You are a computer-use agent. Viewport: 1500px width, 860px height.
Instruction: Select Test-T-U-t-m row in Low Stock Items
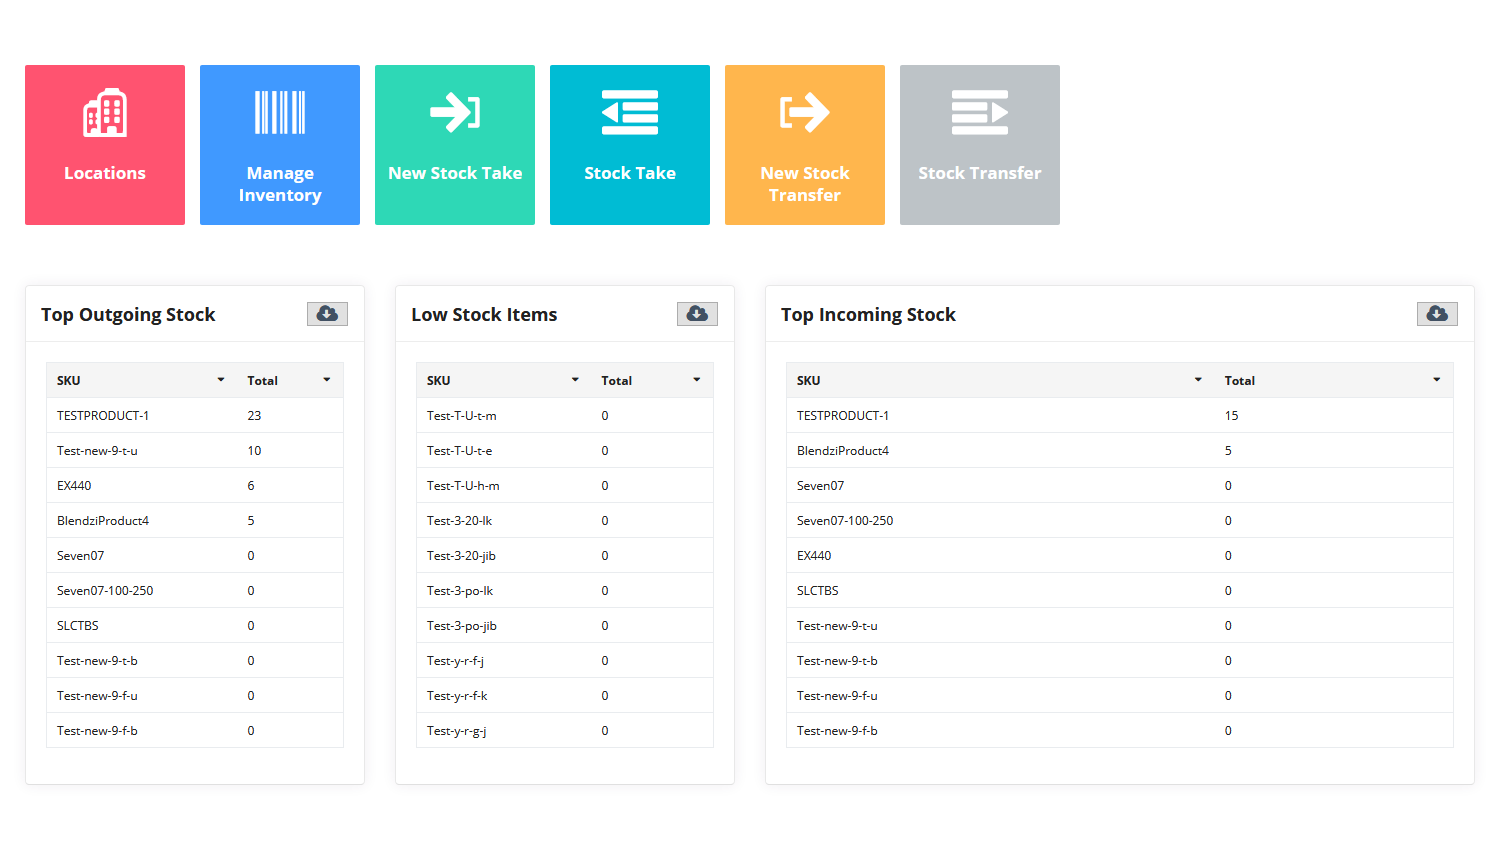(461, 416)
